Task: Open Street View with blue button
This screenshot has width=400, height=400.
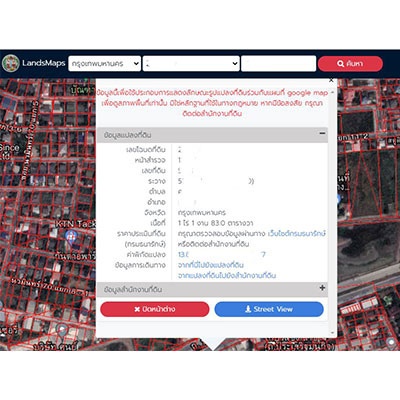Action: tap(269, 309)
